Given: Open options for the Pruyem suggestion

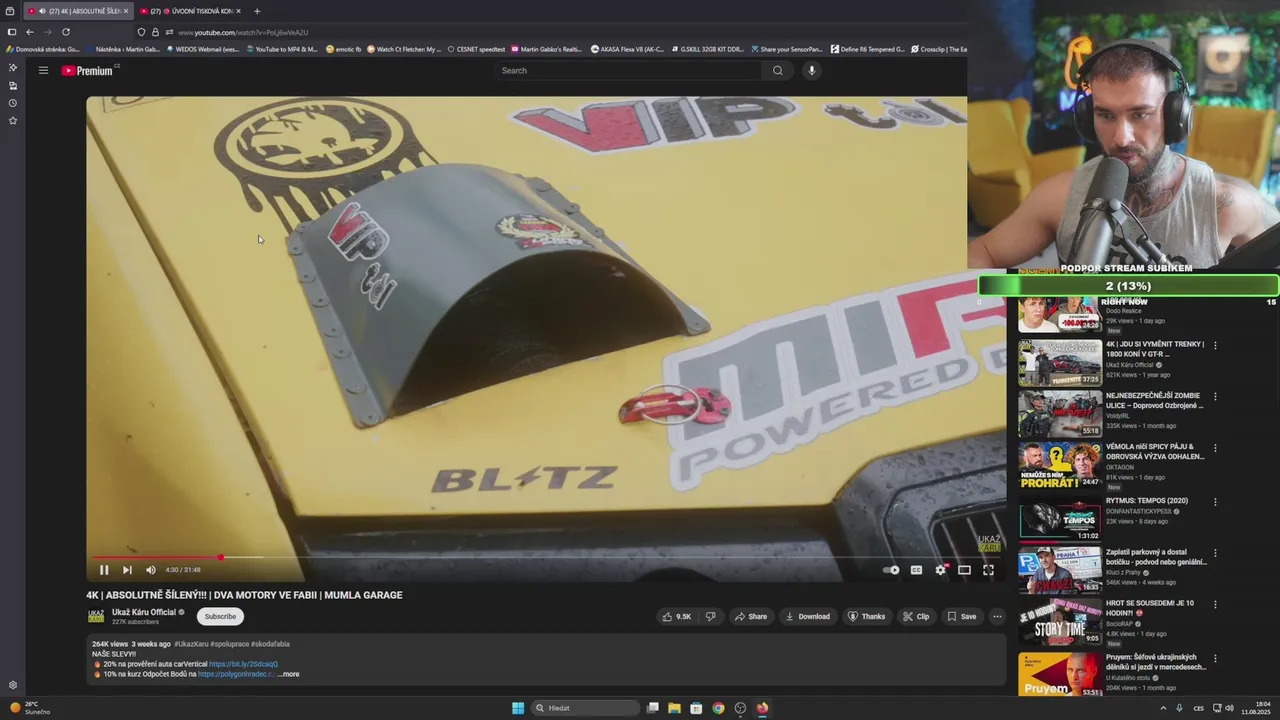Looking at the screenshot, I should 1215,658.
